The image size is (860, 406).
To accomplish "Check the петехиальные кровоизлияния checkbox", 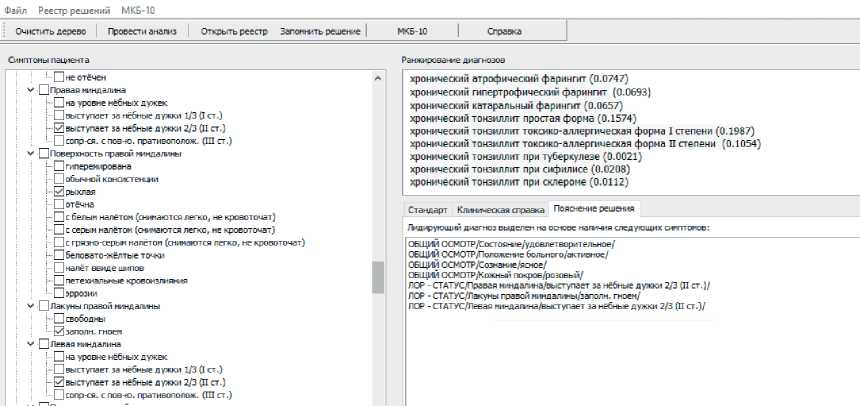I will 59,281.
